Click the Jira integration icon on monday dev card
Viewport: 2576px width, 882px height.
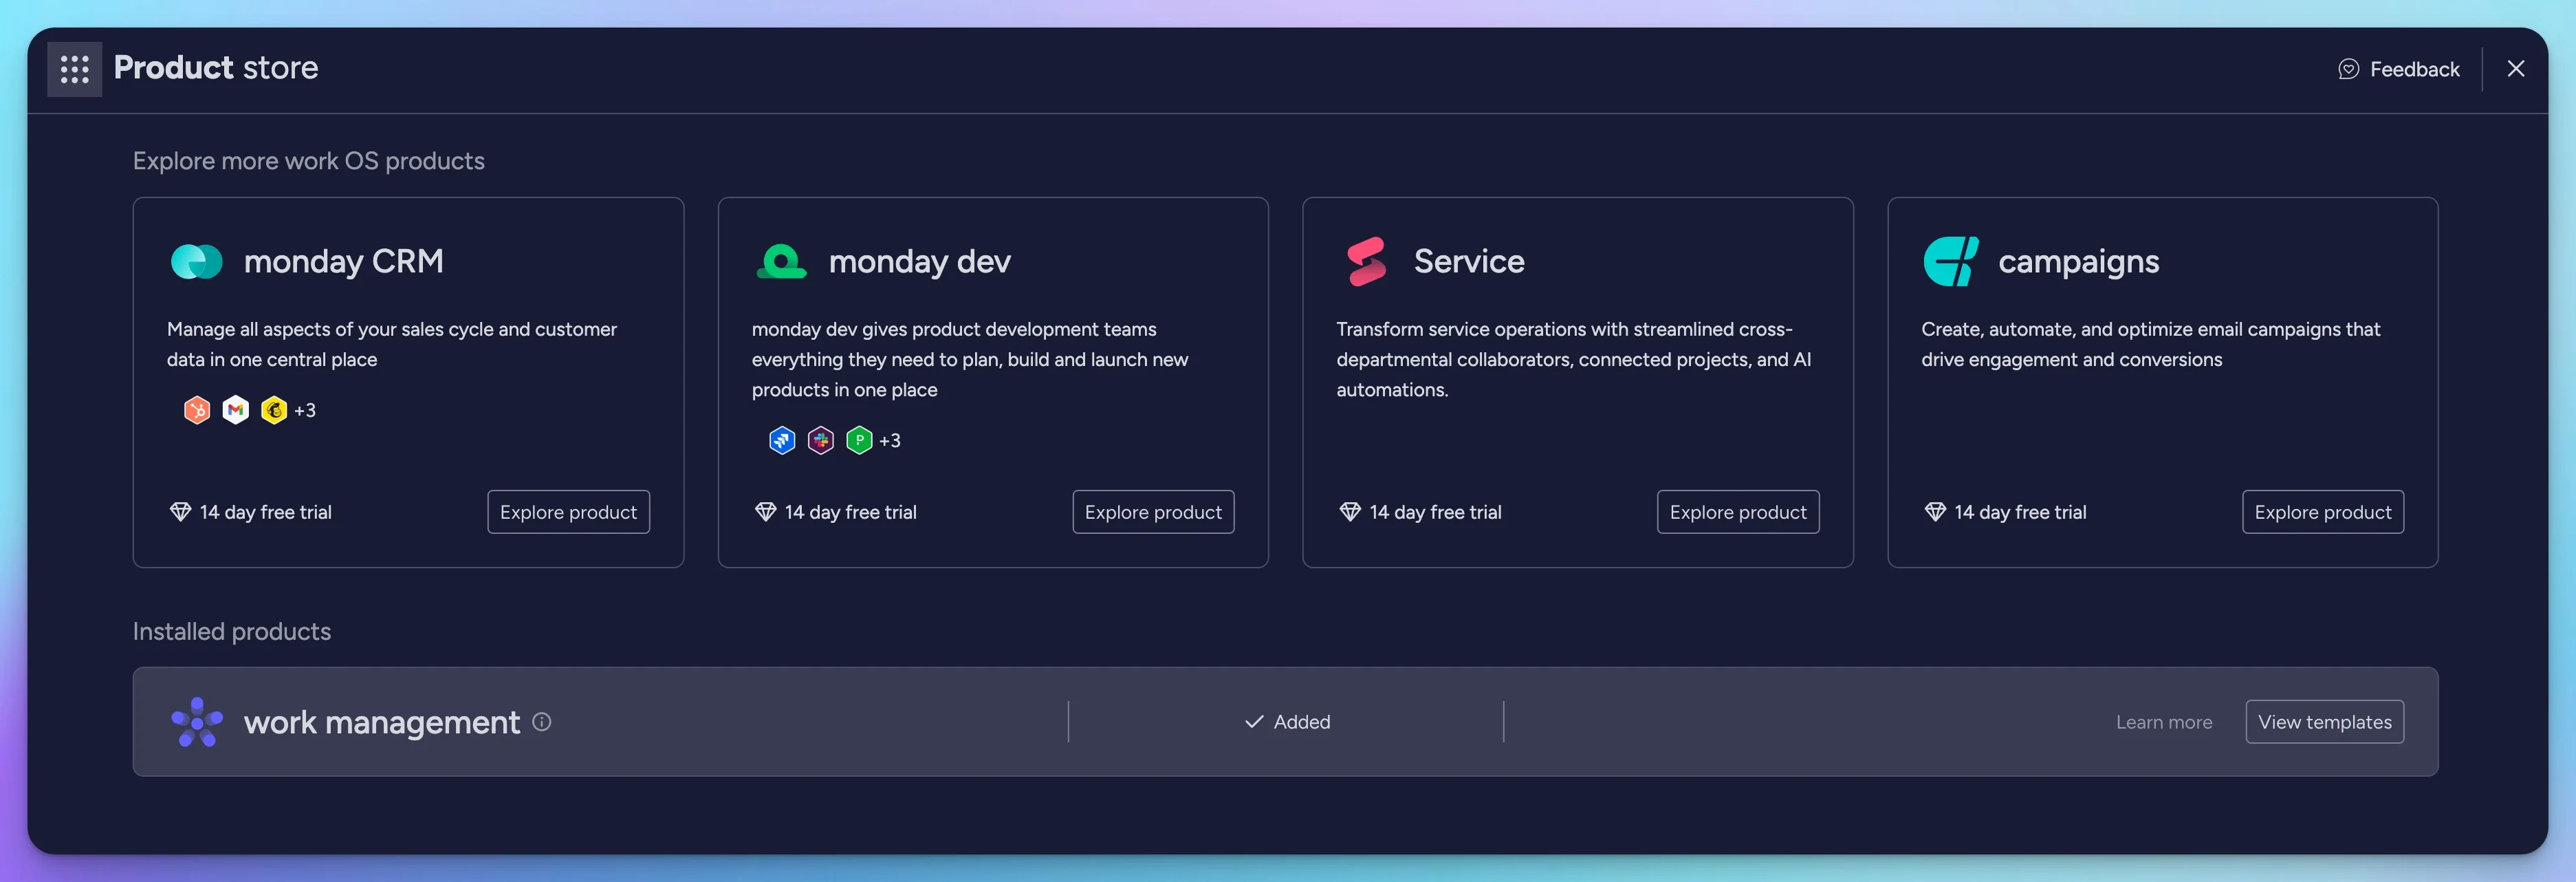click(x=782, y=440)
